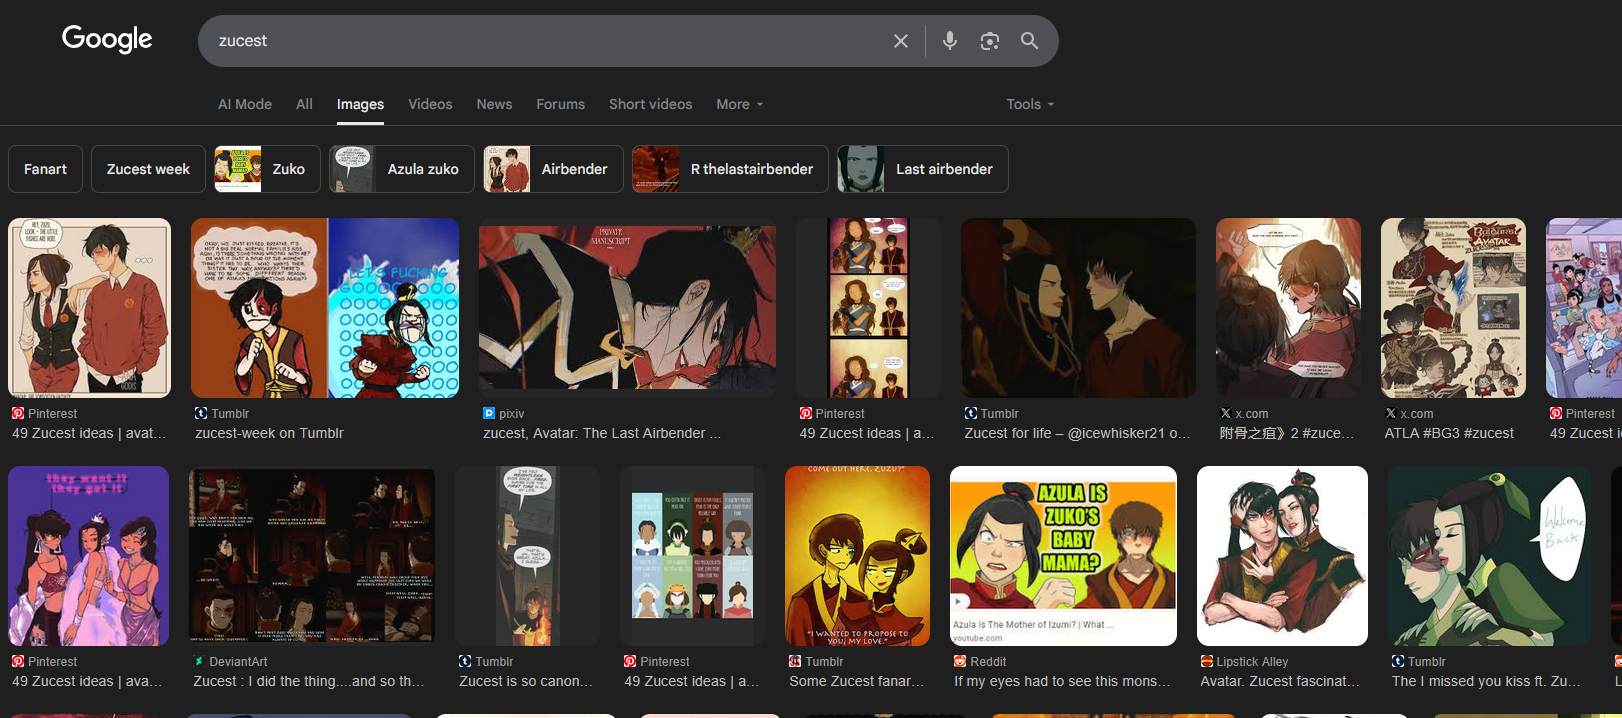Open the Short videos tab
Image resolution: width=1622 pixels, height=718 pixels.
point(650,104)
